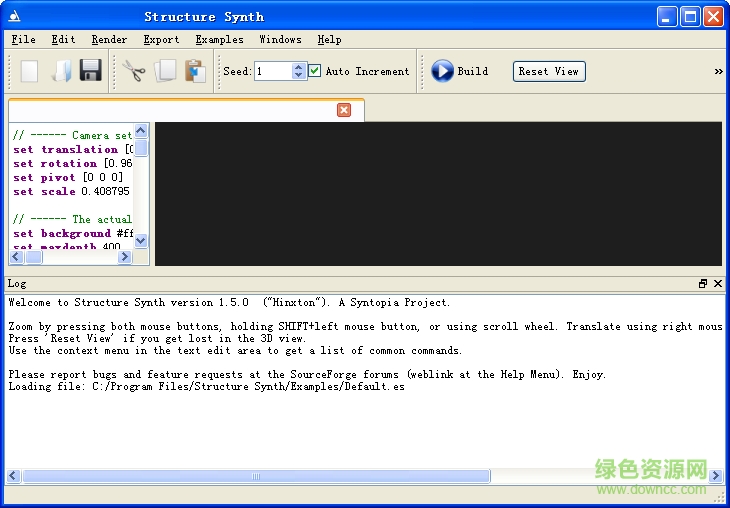Open the Examples menu

point(219,40)
